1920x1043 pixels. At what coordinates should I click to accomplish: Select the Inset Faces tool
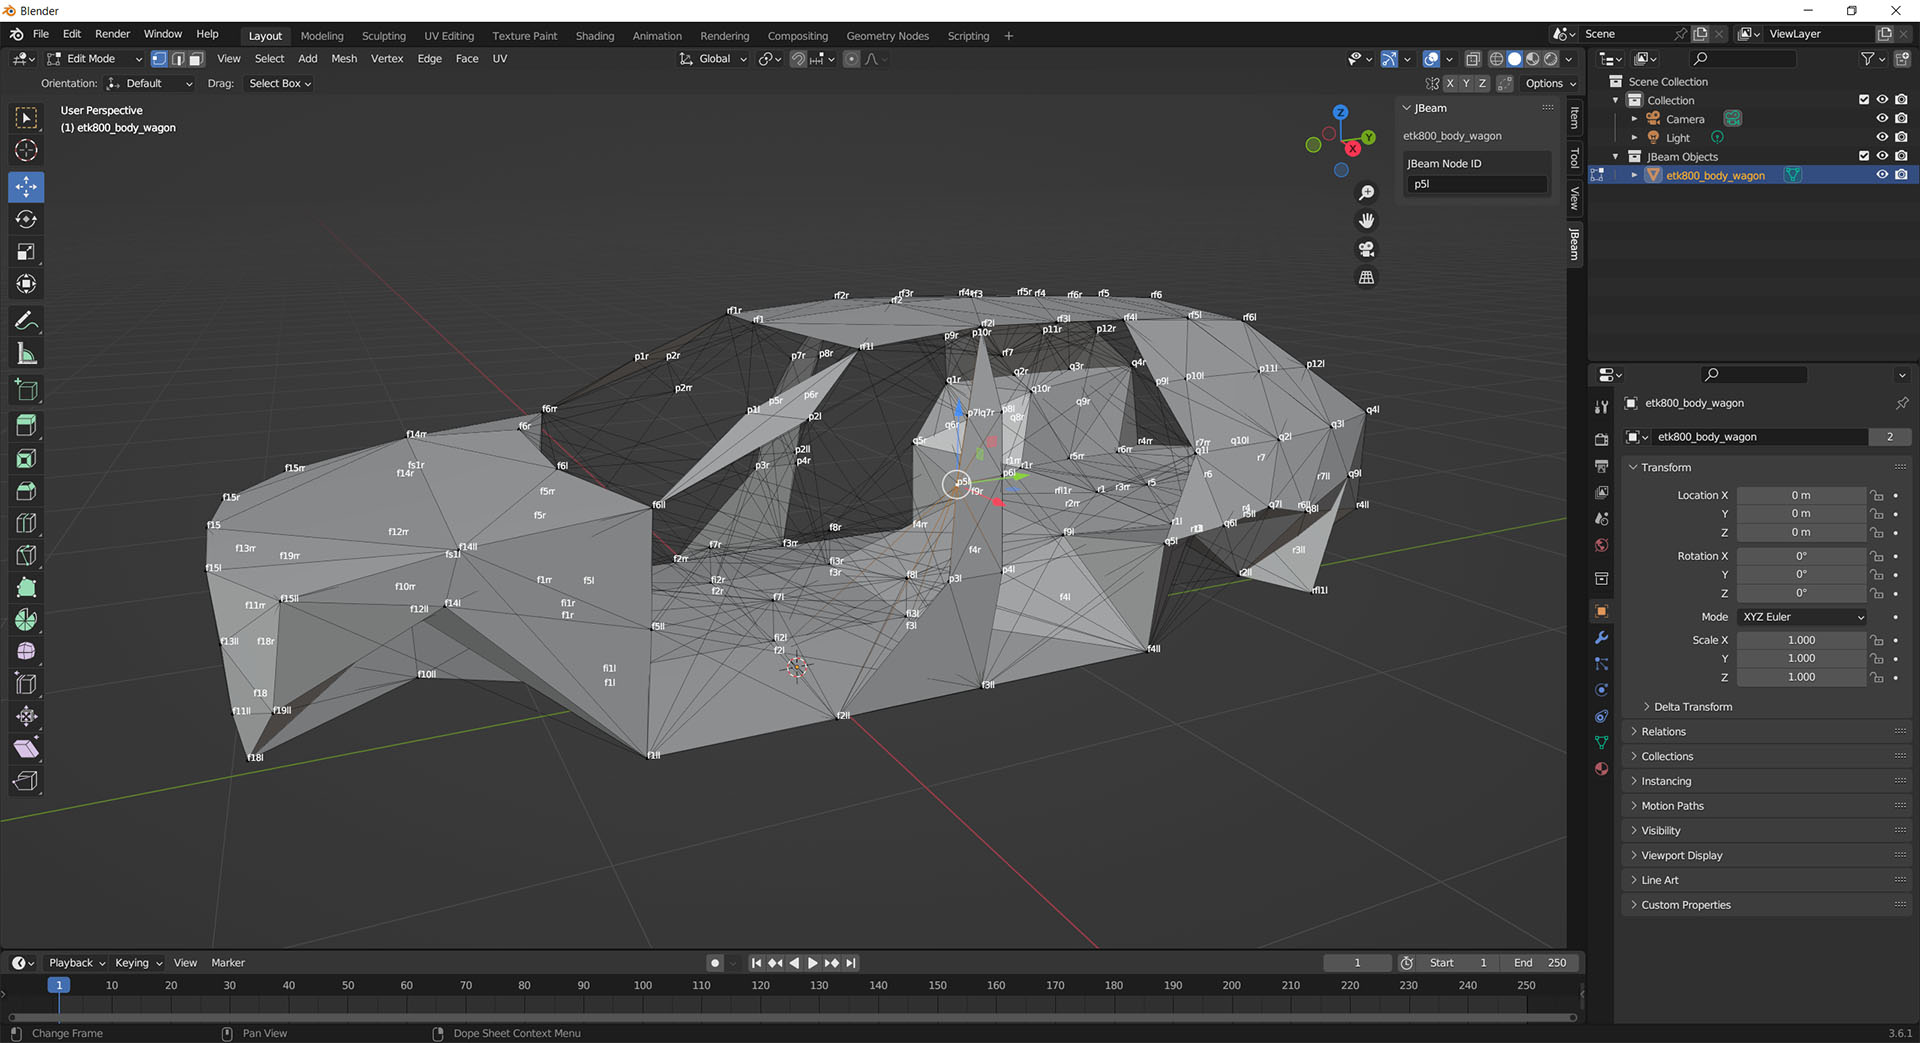pos(26,459)
